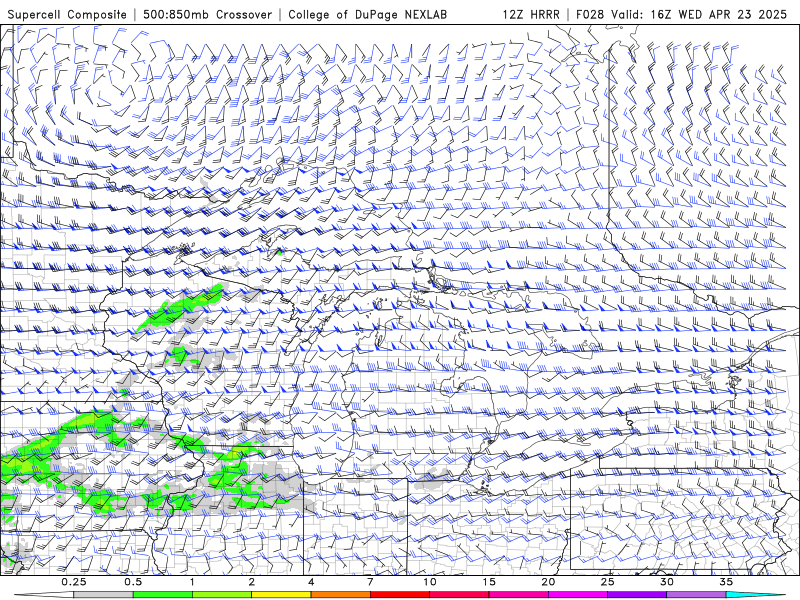Select the yellow 2–4 color bar segment
Image resolution: width=800 pixels, height=600 pixels.
click(x=281, y=595)
